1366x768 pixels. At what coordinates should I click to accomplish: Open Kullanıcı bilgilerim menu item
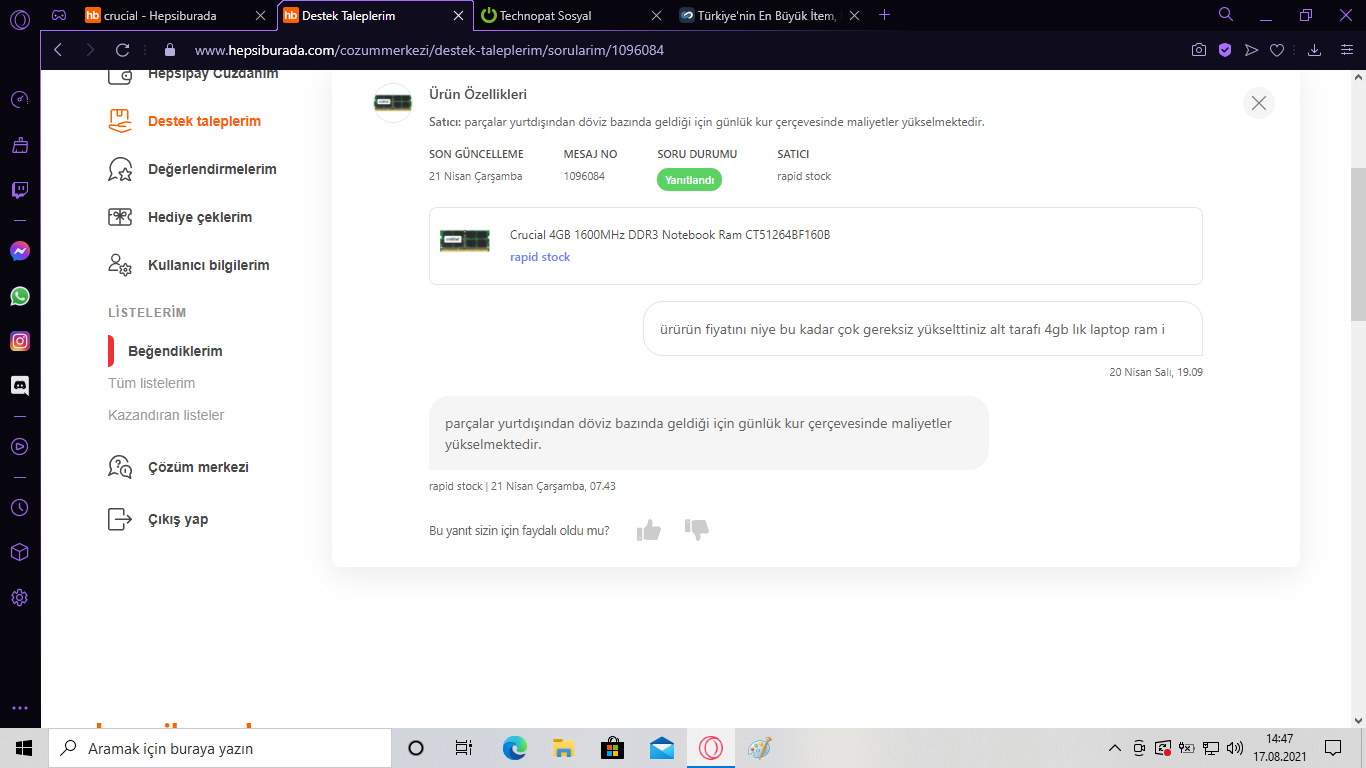[x=189, y=265]
